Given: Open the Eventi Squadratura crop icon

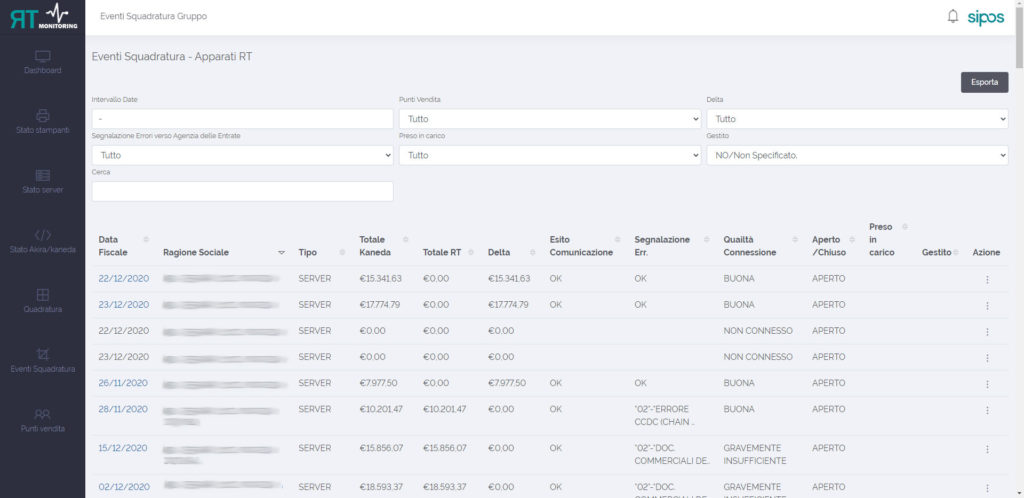Looking at the screenshot, I should tap(43, 354).
